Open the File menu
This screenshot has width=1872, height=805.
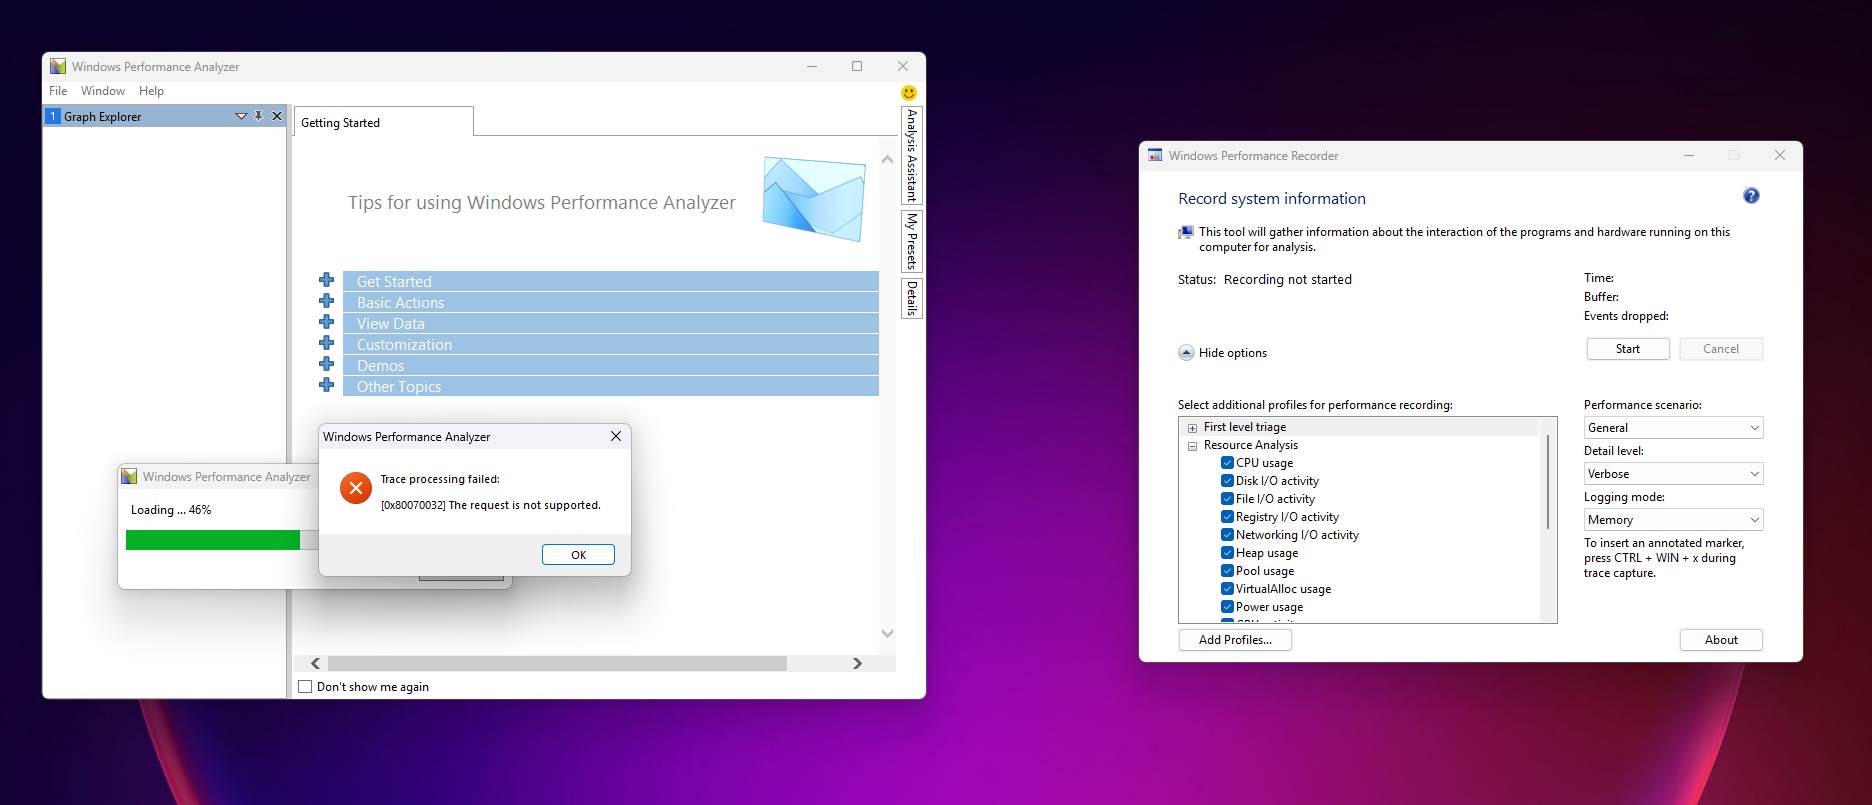point(58,91)
